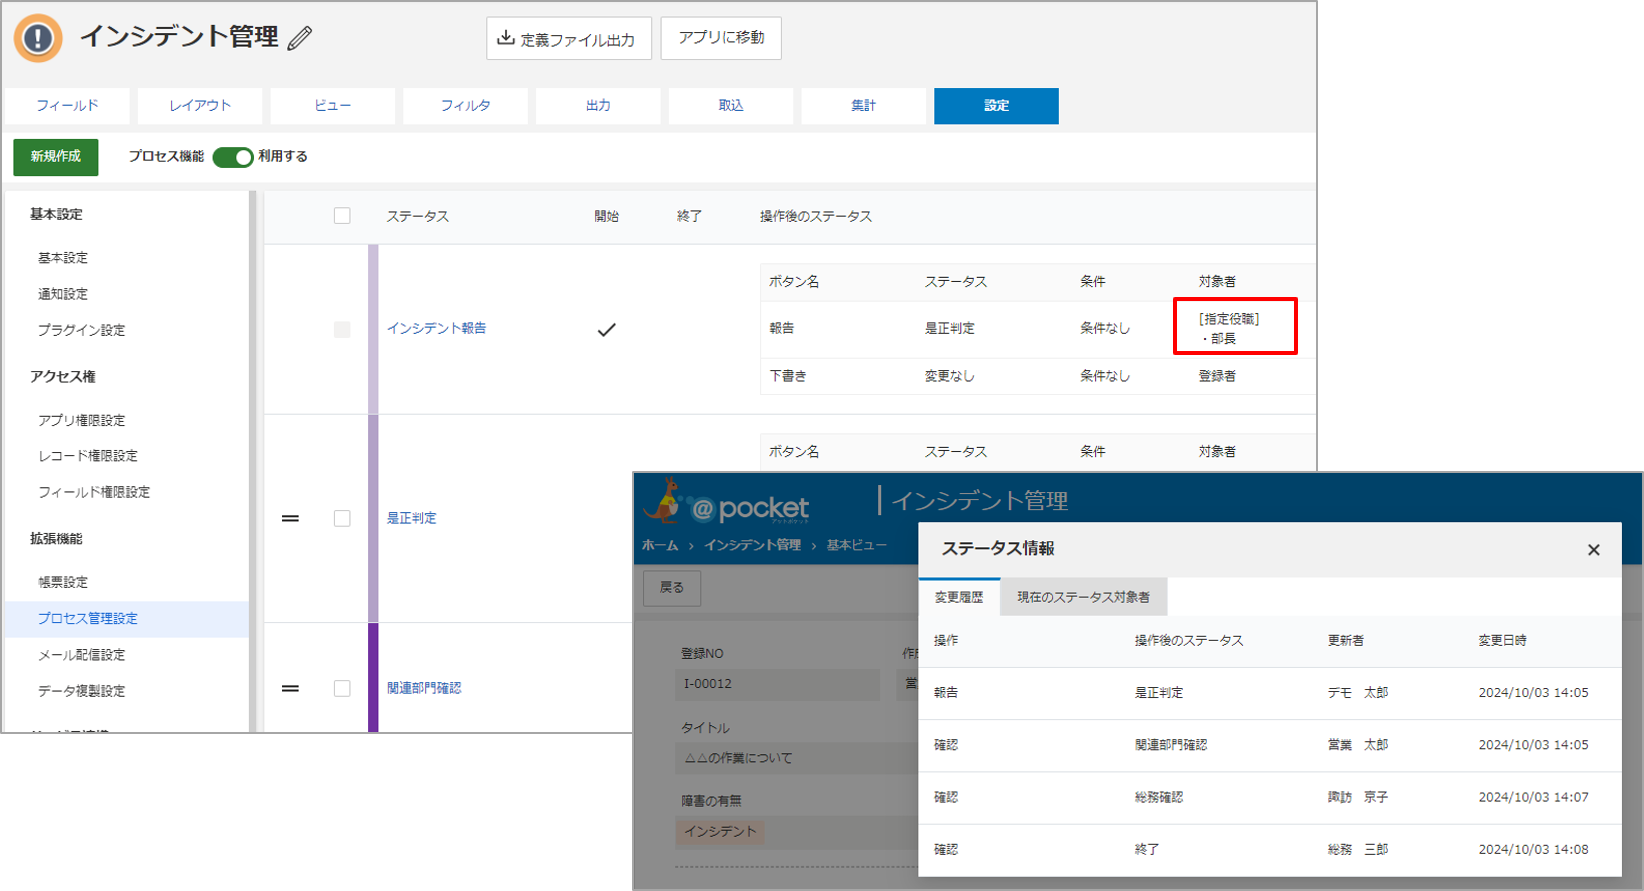Click the drag handle for 関連部門確認 row
Image resolution: width=1644 pixels, height=891 pixels.
pos(290,688)
